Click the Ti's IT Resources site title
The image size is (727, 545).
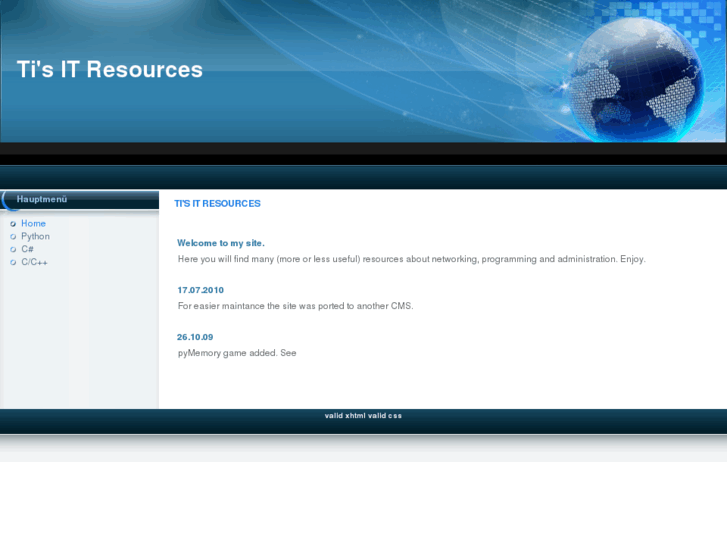point(110,70)
